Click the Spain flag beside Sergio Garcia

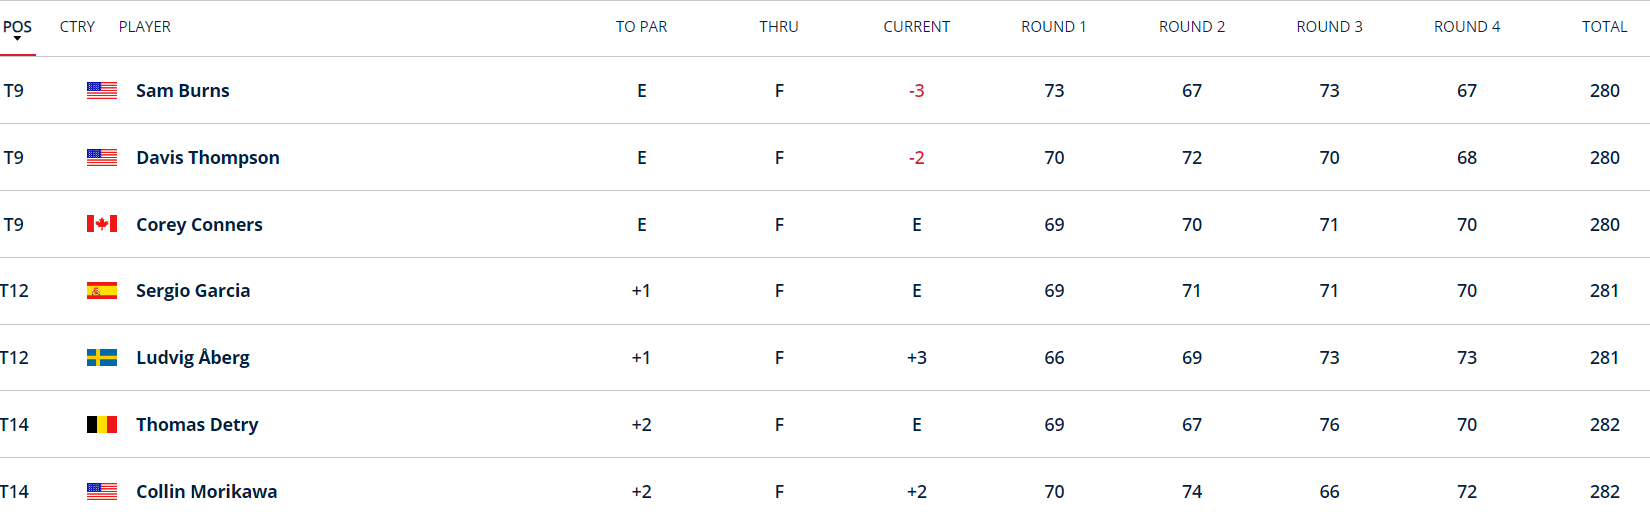point(102,291)
